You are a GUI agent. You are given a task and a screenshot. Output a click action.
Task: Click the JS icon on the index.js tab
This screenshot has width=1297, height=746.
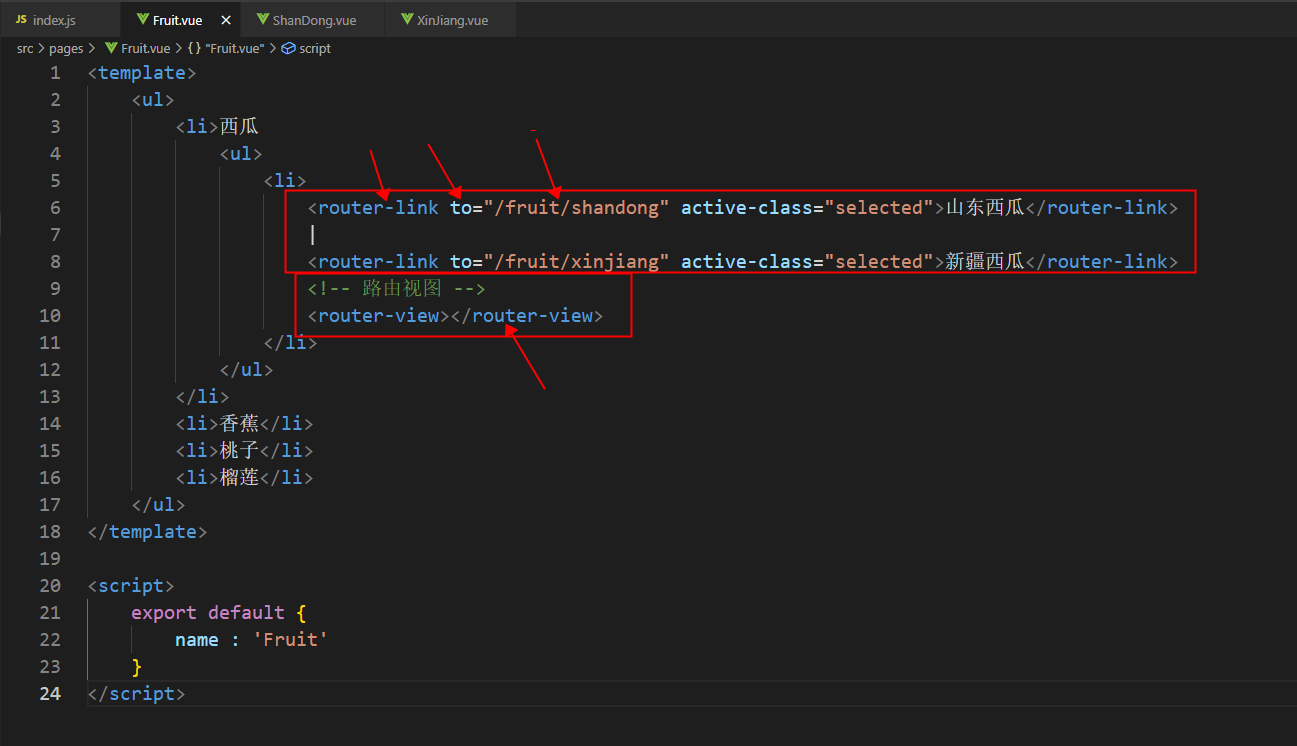pos(21,18)
